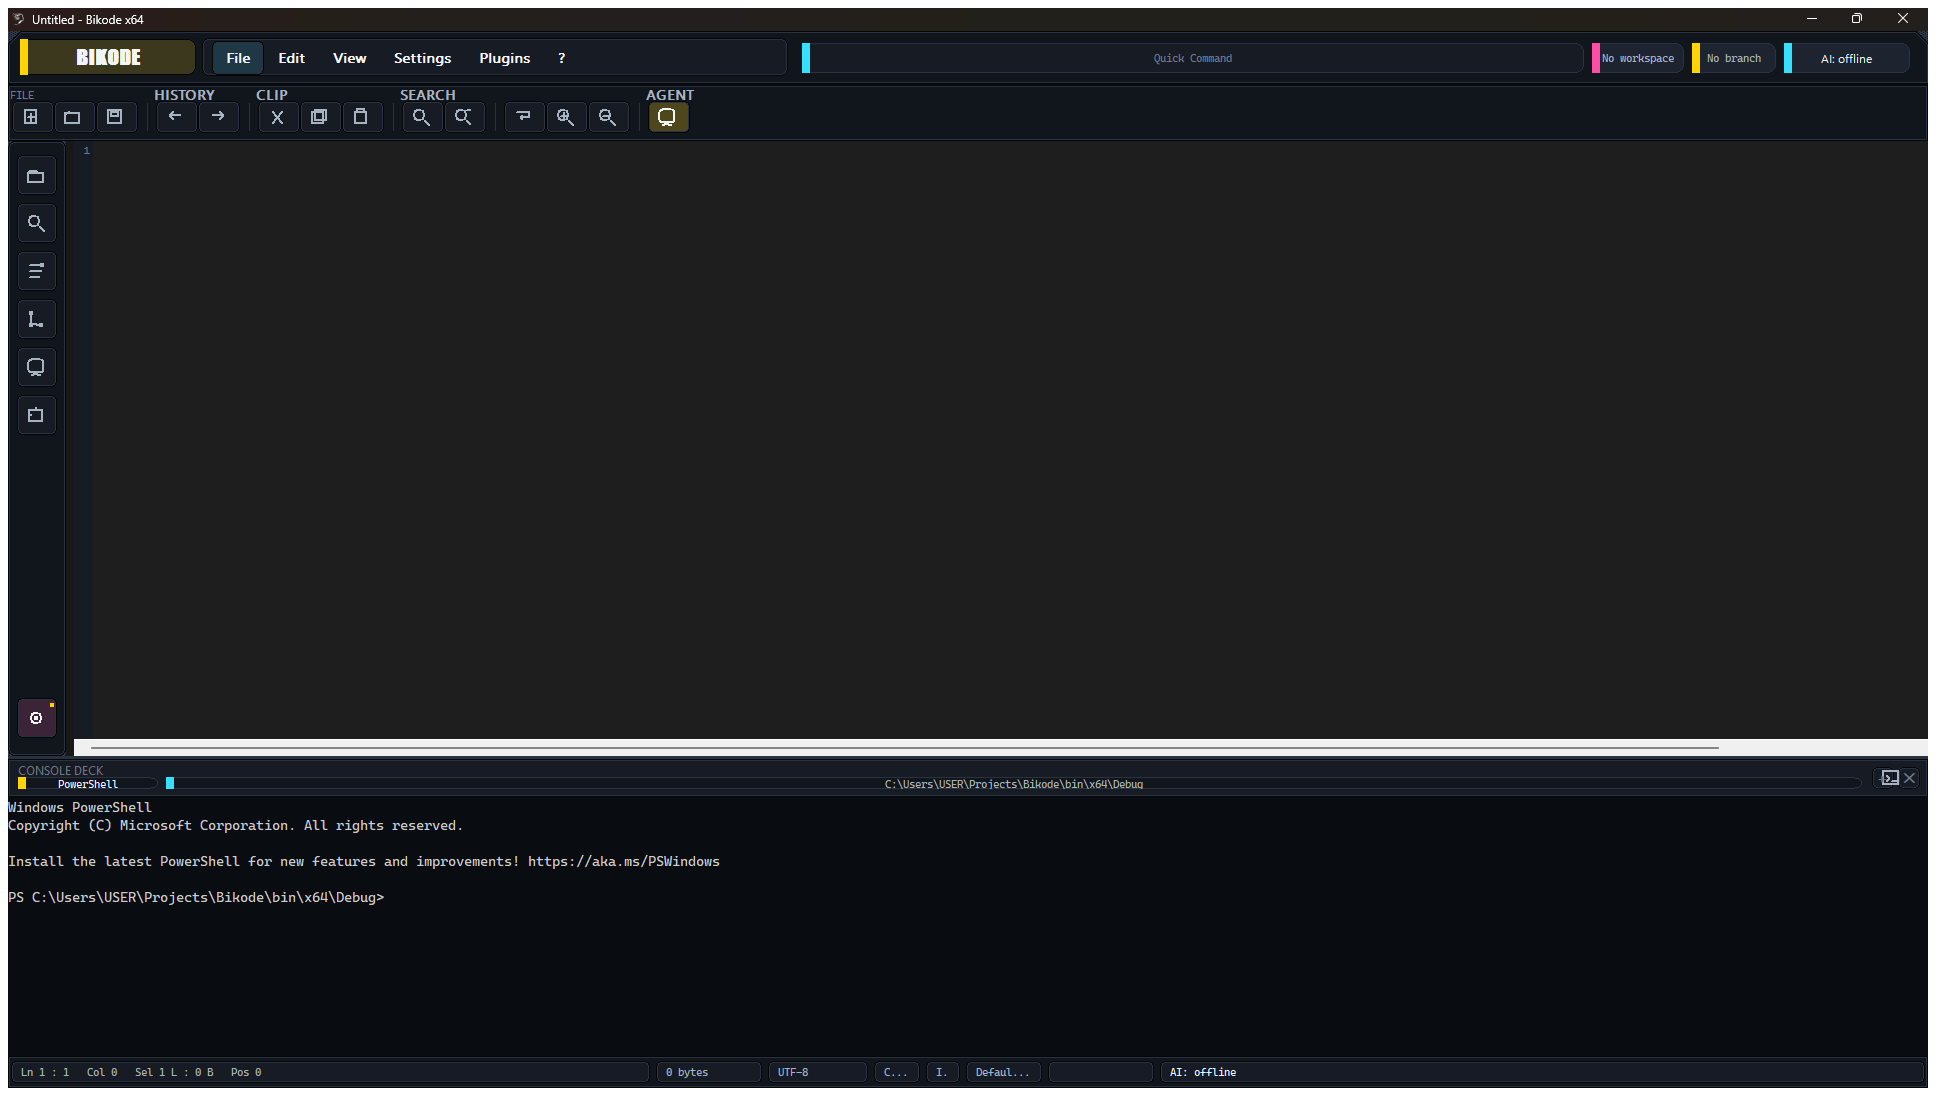1936x1096 pixels.
Task: Undo with the History back arrow icon
Action: click(x=176, y=117)
